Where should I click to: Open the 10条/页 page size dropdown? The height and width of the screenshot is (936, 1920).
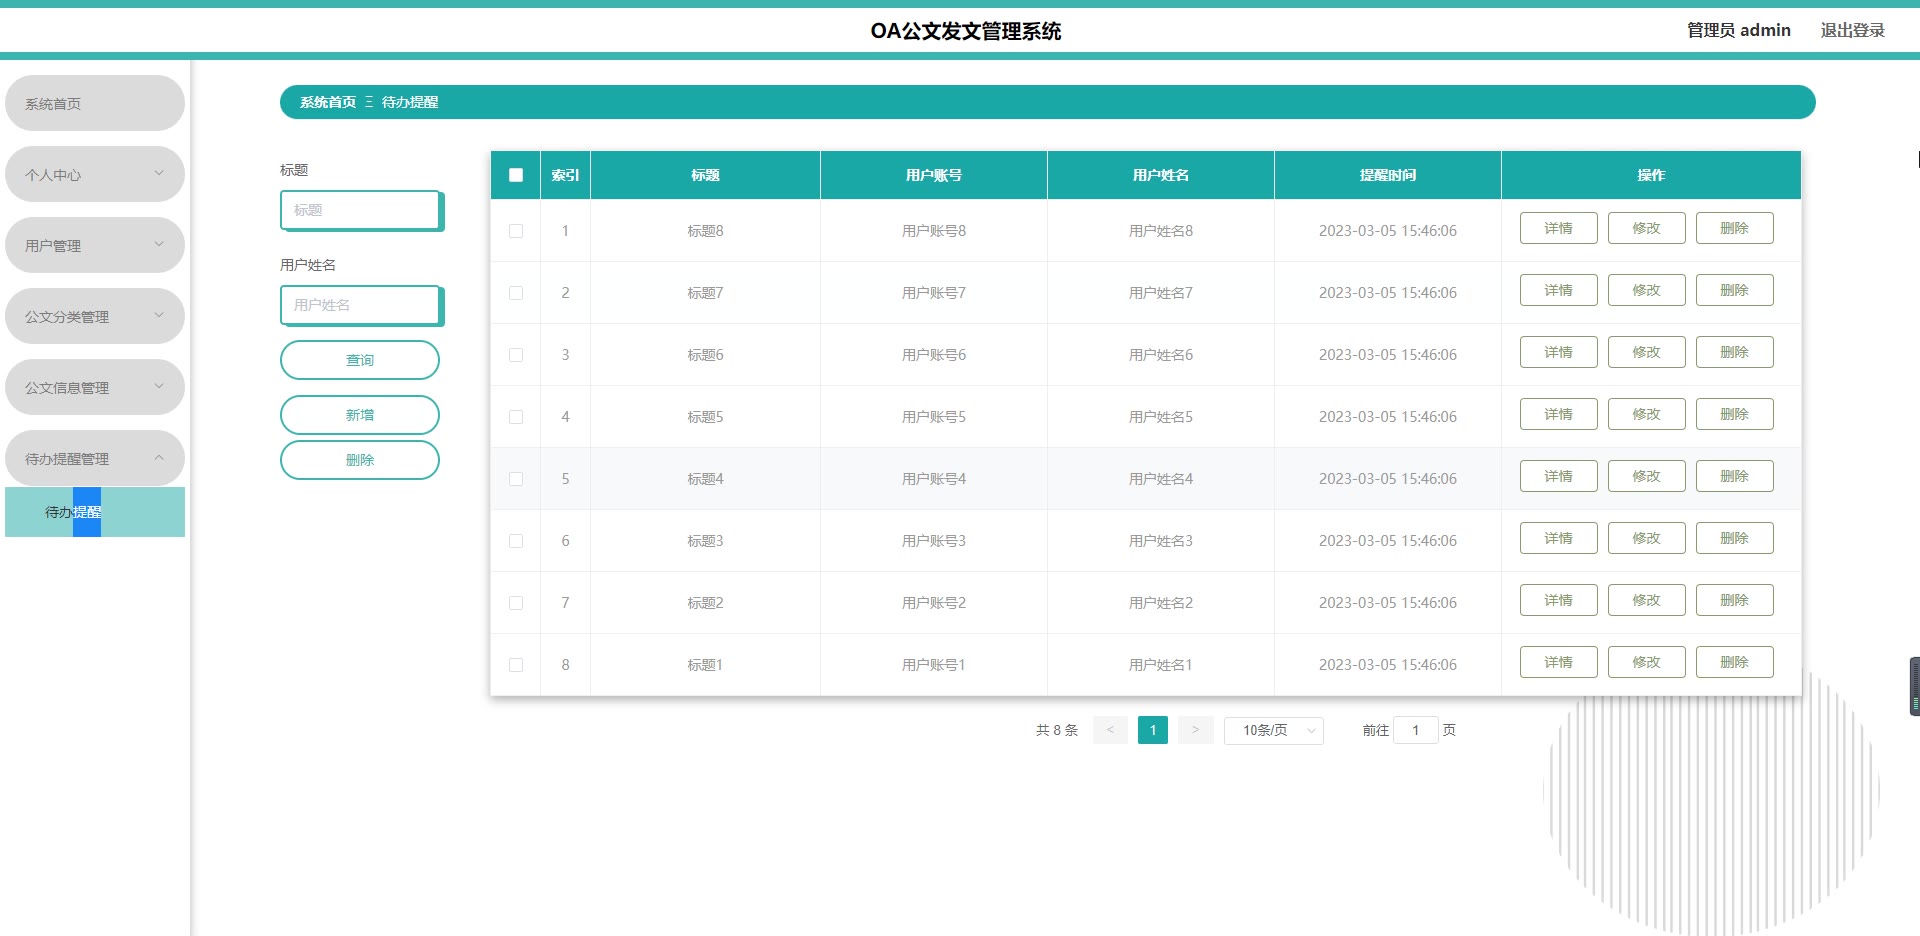tap(1274, 730)
